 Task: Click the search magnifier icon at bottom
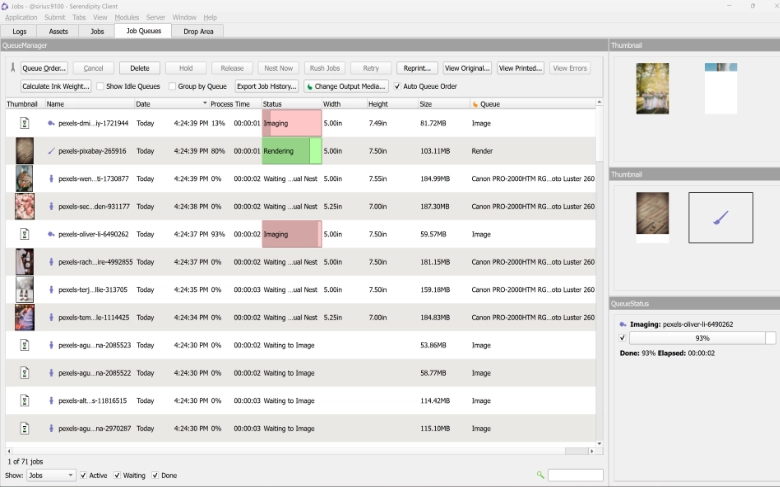pyautogui.click(x=540, y=475)
